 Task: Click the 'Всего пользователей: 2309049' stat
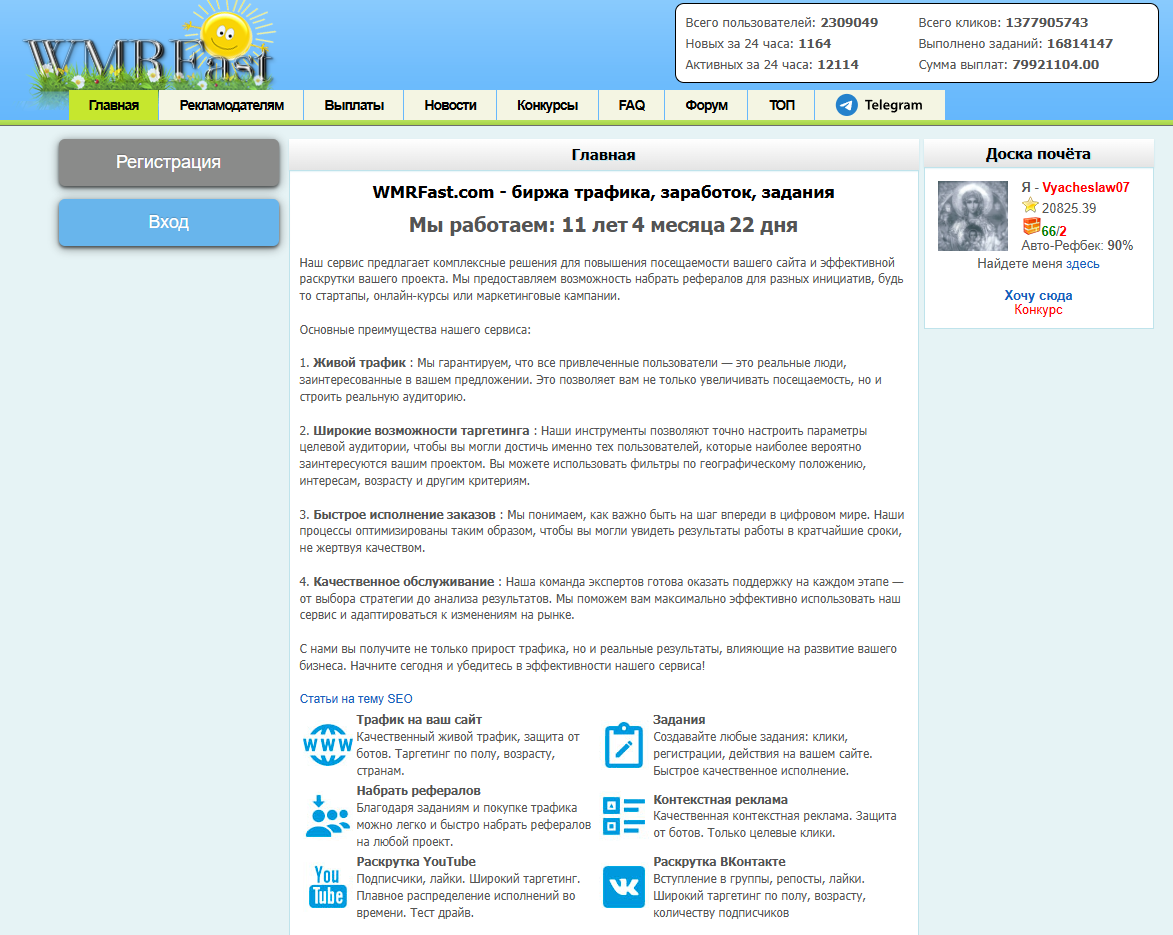(x=782, y=22)
